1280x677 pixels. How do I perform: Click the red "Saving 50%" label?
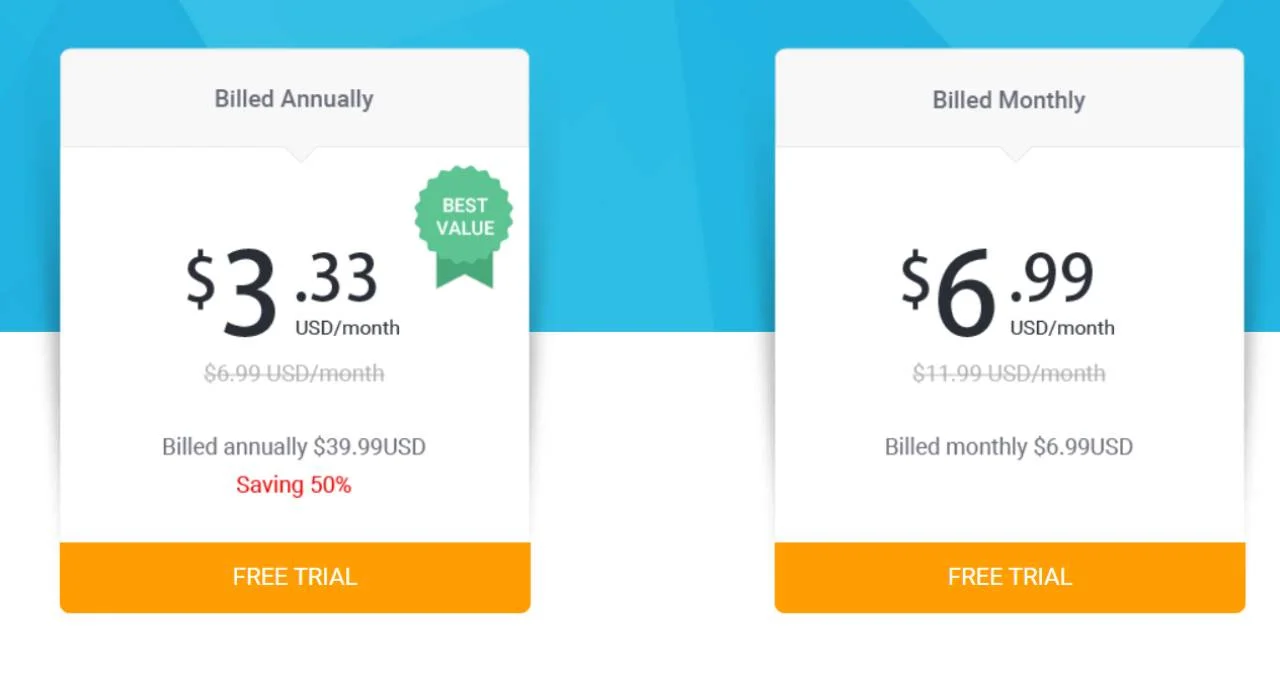pyautogui.click(x=294, y=485)
